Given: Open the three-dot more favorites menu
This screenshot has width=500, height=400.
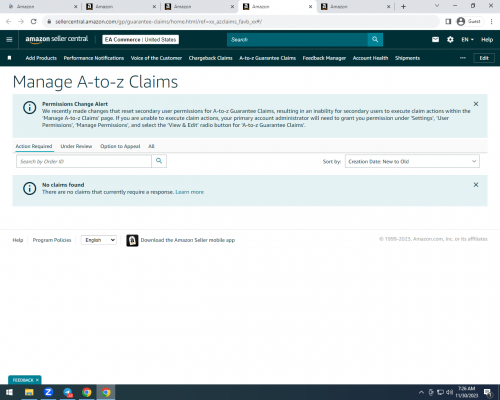Looking at the screenshot, I should coord(463,58).
